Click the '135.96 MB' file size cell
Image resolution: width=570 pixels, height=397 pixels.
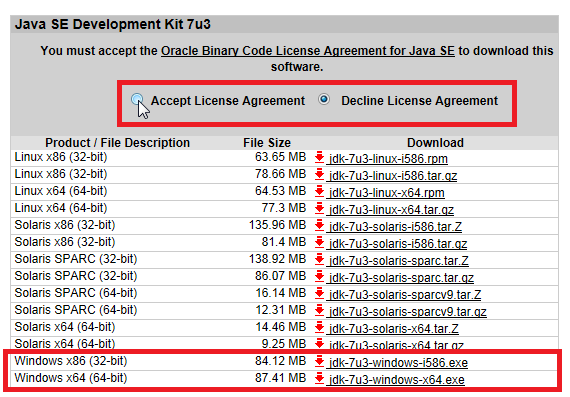click(277, 225)
